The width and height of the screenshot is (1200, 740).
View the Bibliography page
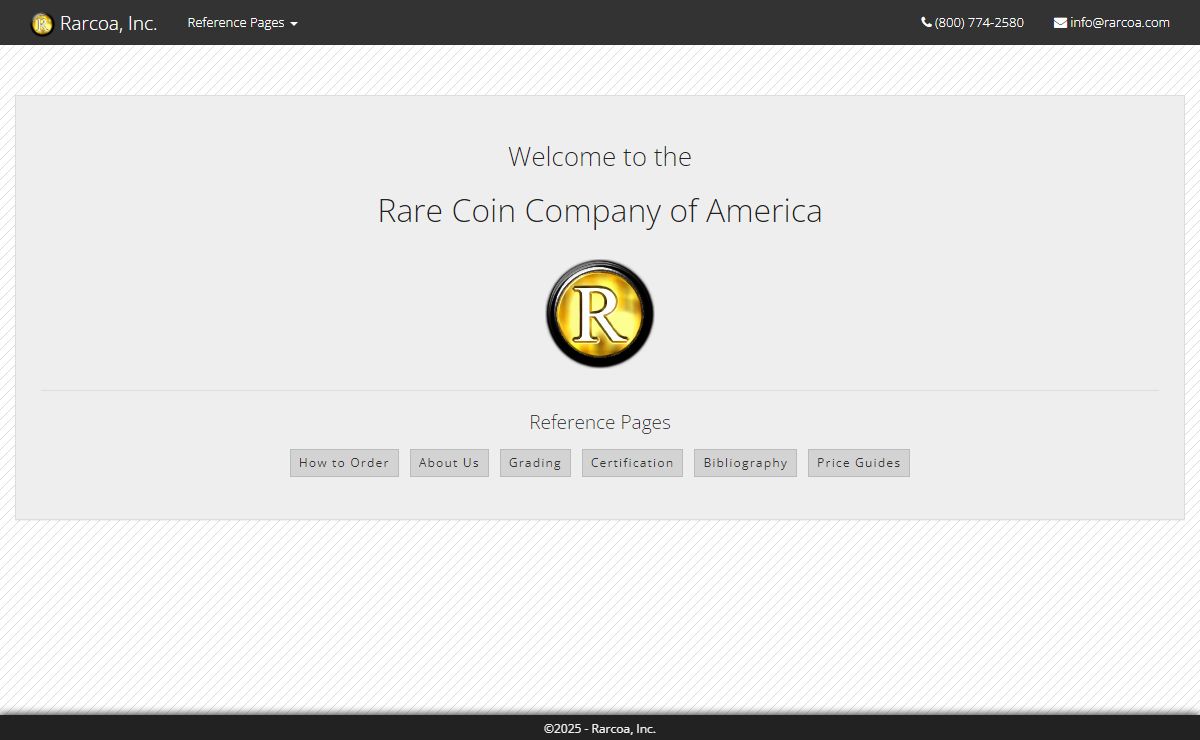click(745, 463)
